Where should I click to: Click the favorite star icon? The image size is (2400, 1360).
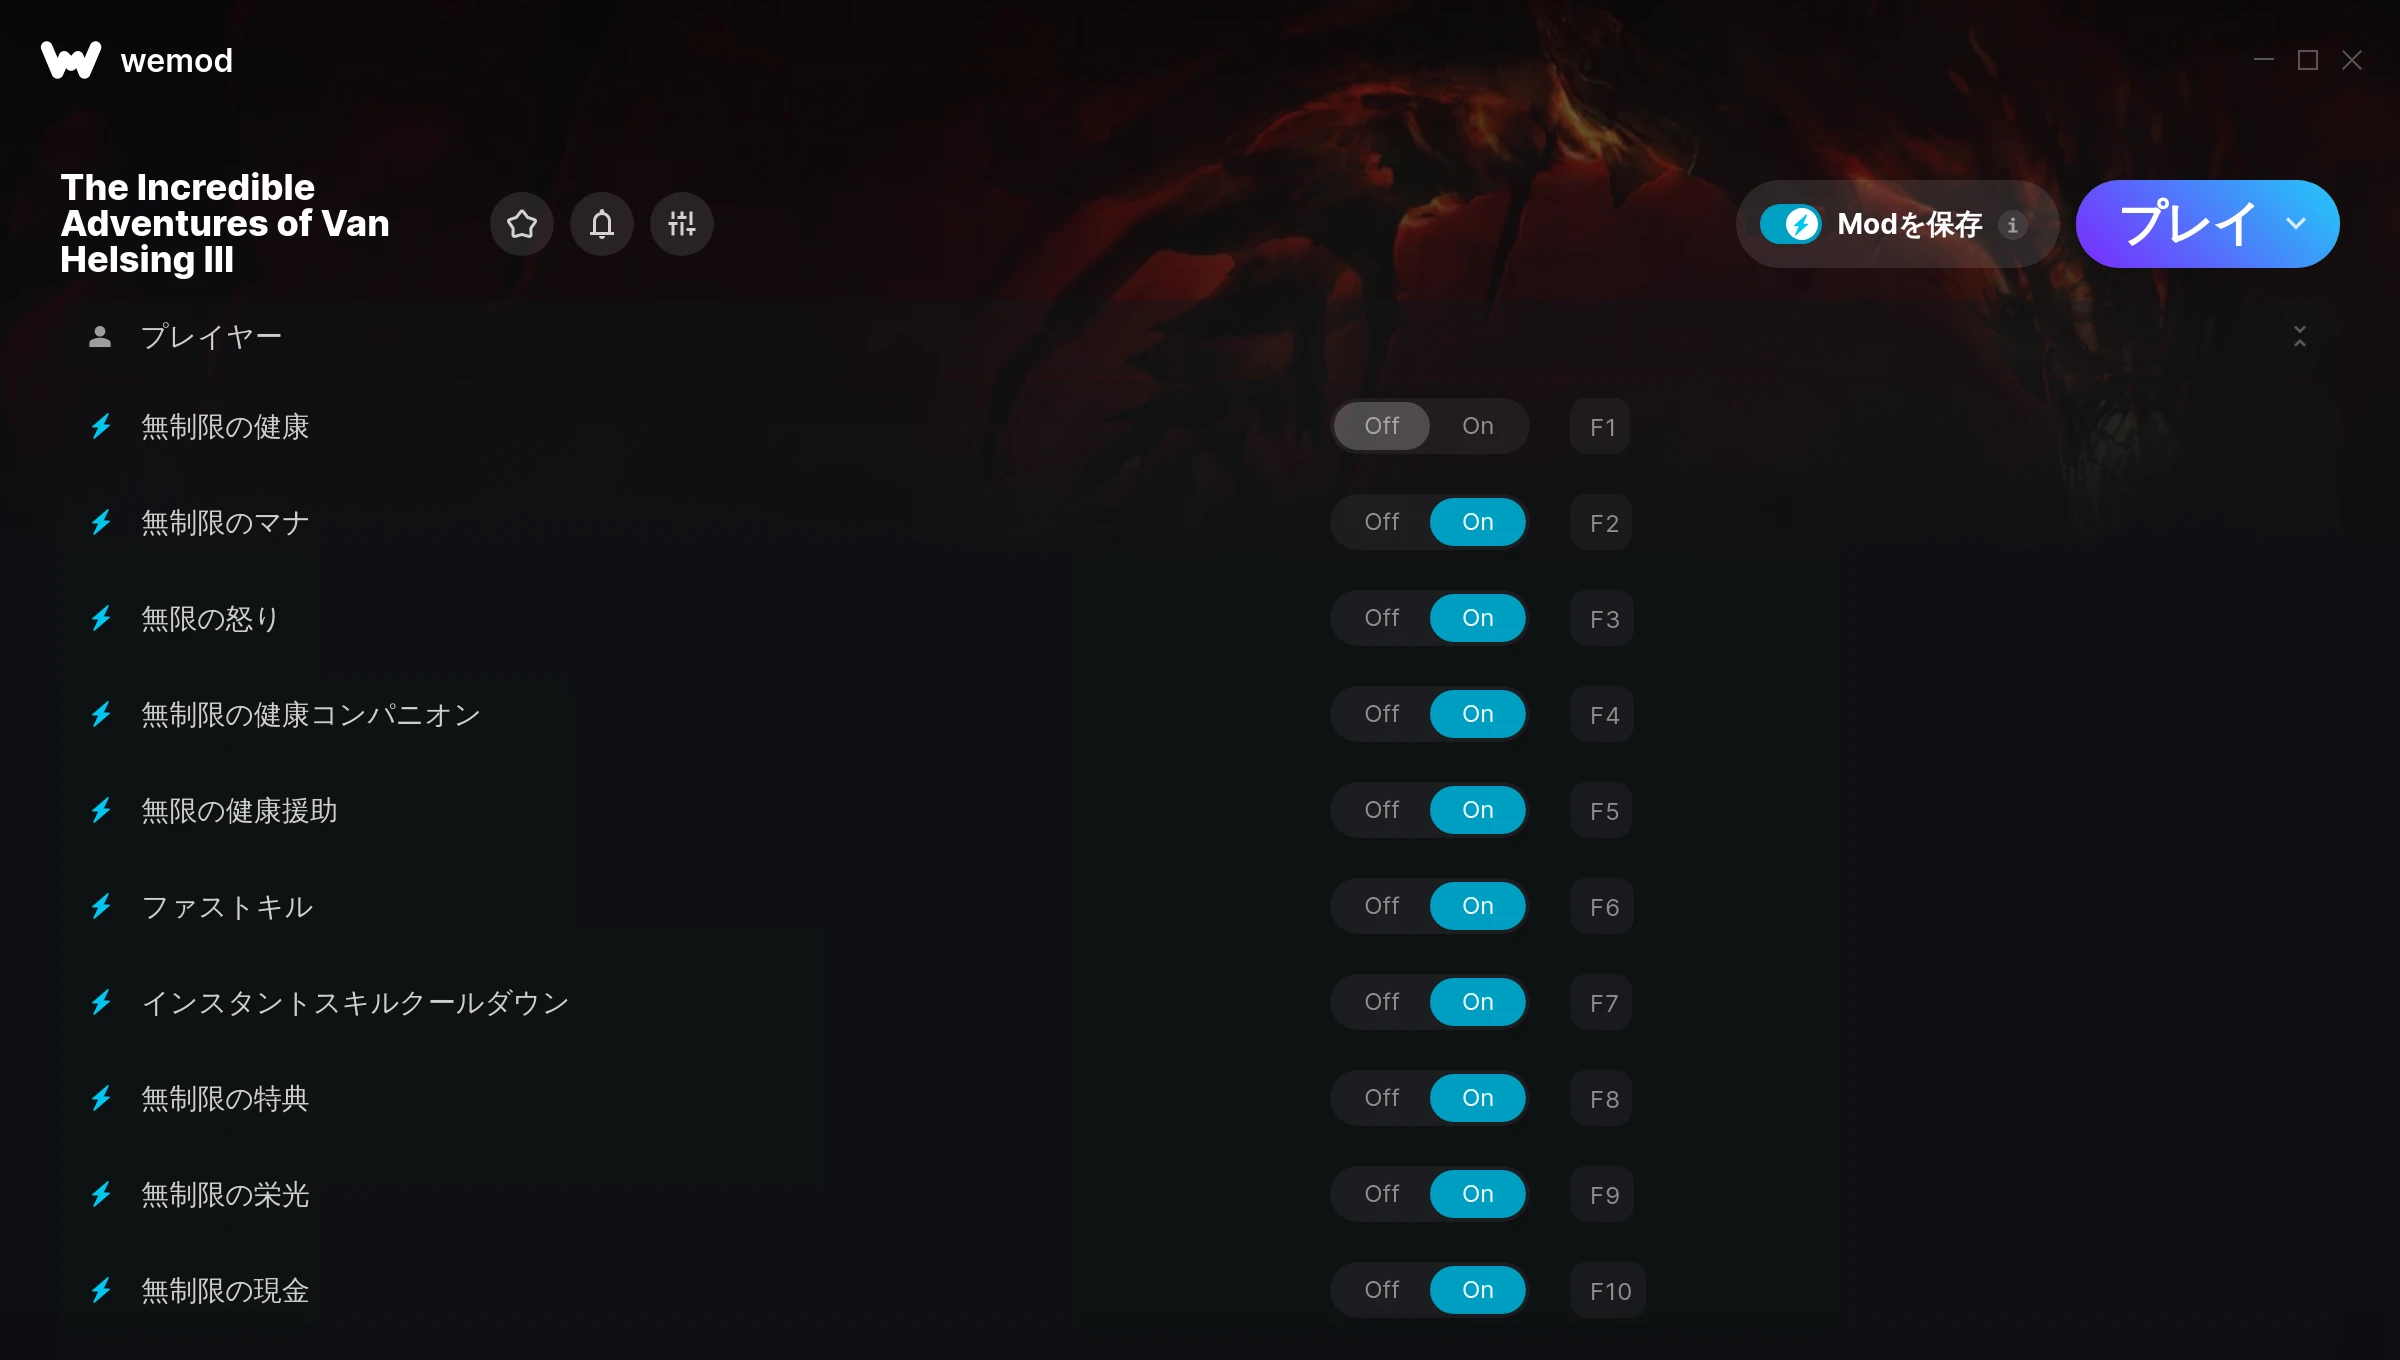pos(521,224)
